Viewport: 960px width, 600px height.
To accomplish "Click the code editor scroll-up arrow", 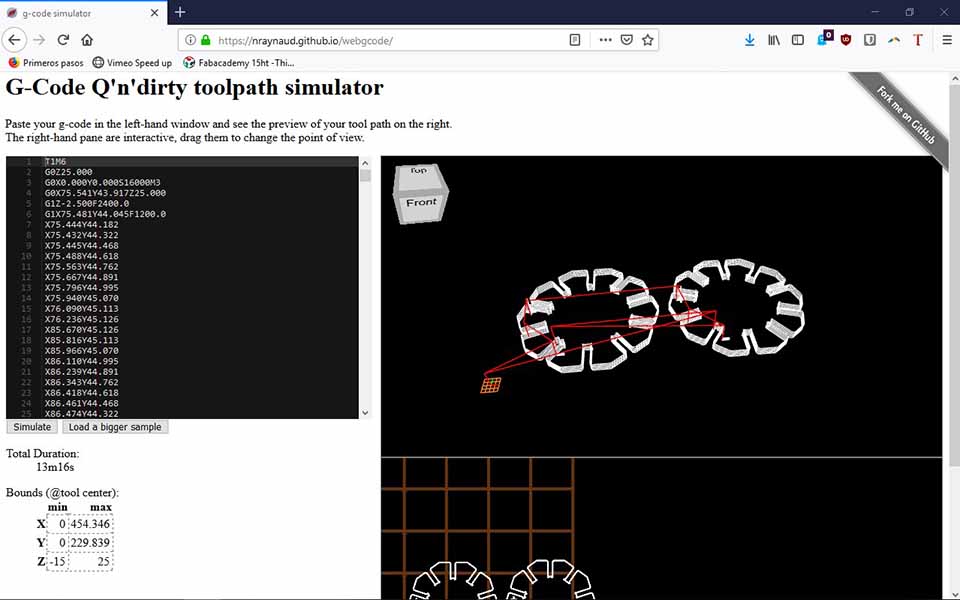I will pos(365,163).
